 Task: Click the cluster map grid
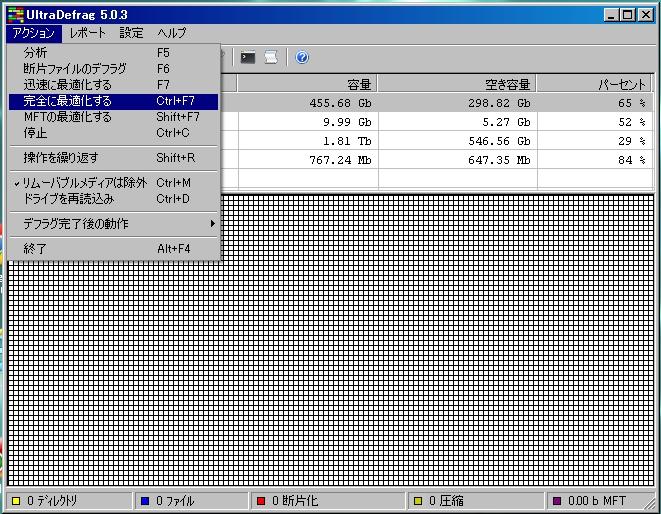[330, 340]
